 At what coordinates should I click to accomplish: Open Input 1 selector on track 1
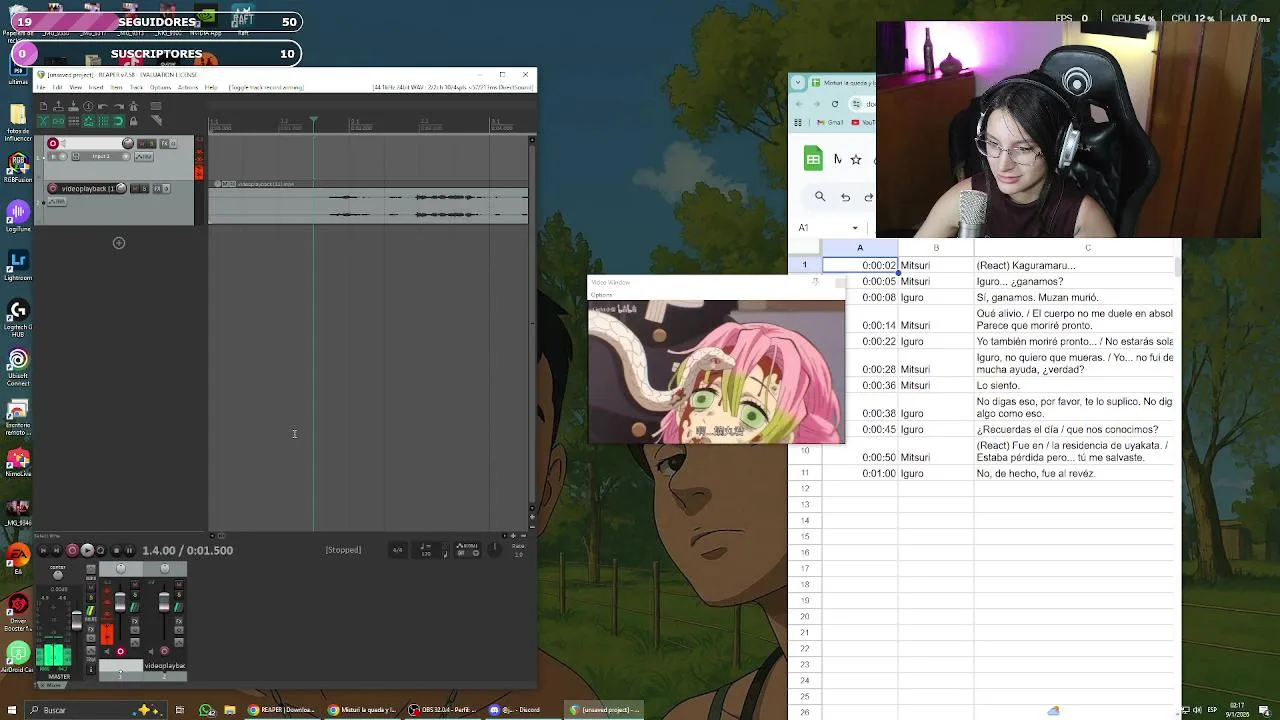(101, 156)
